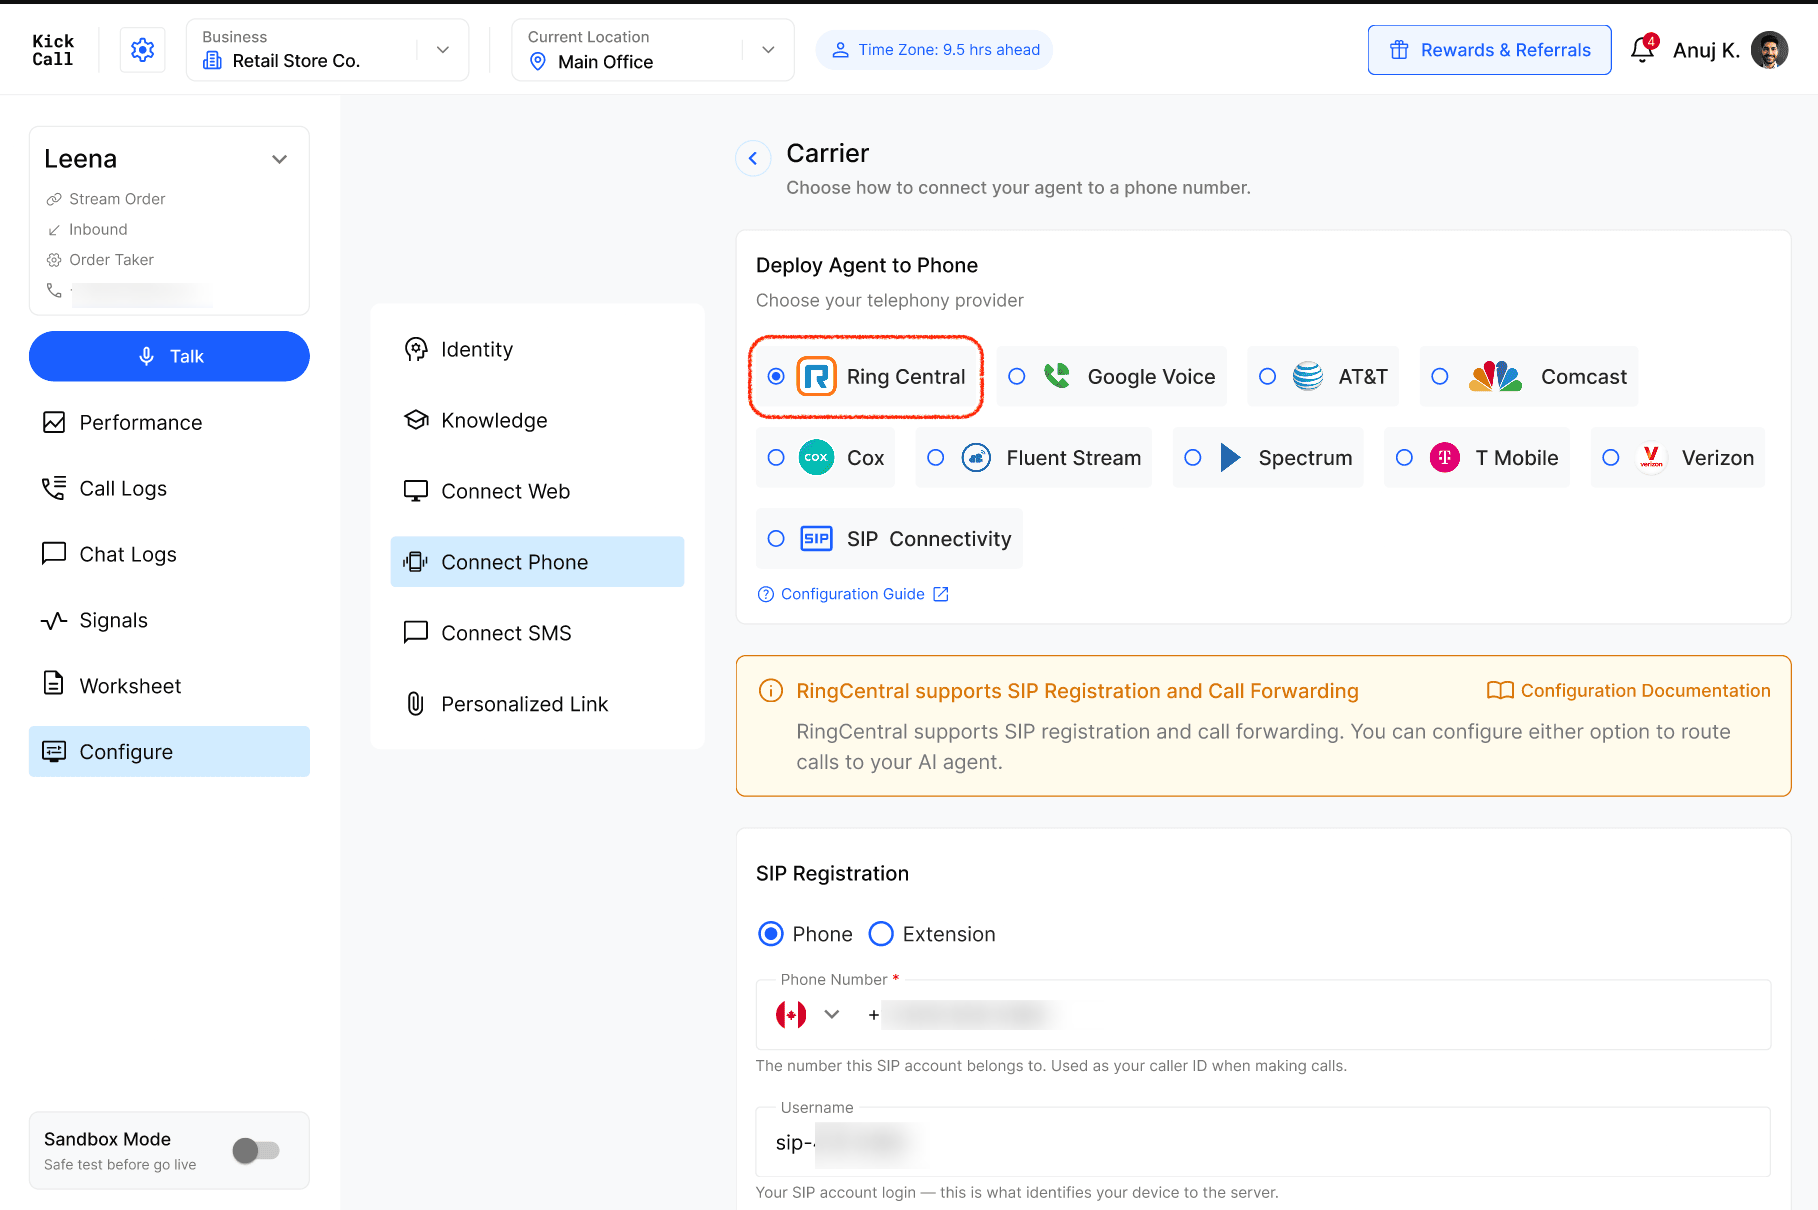The height and width of the screenshot is (1210, 1818).
Task: Open the country code flag dropdown
Action: point(808,1015)
